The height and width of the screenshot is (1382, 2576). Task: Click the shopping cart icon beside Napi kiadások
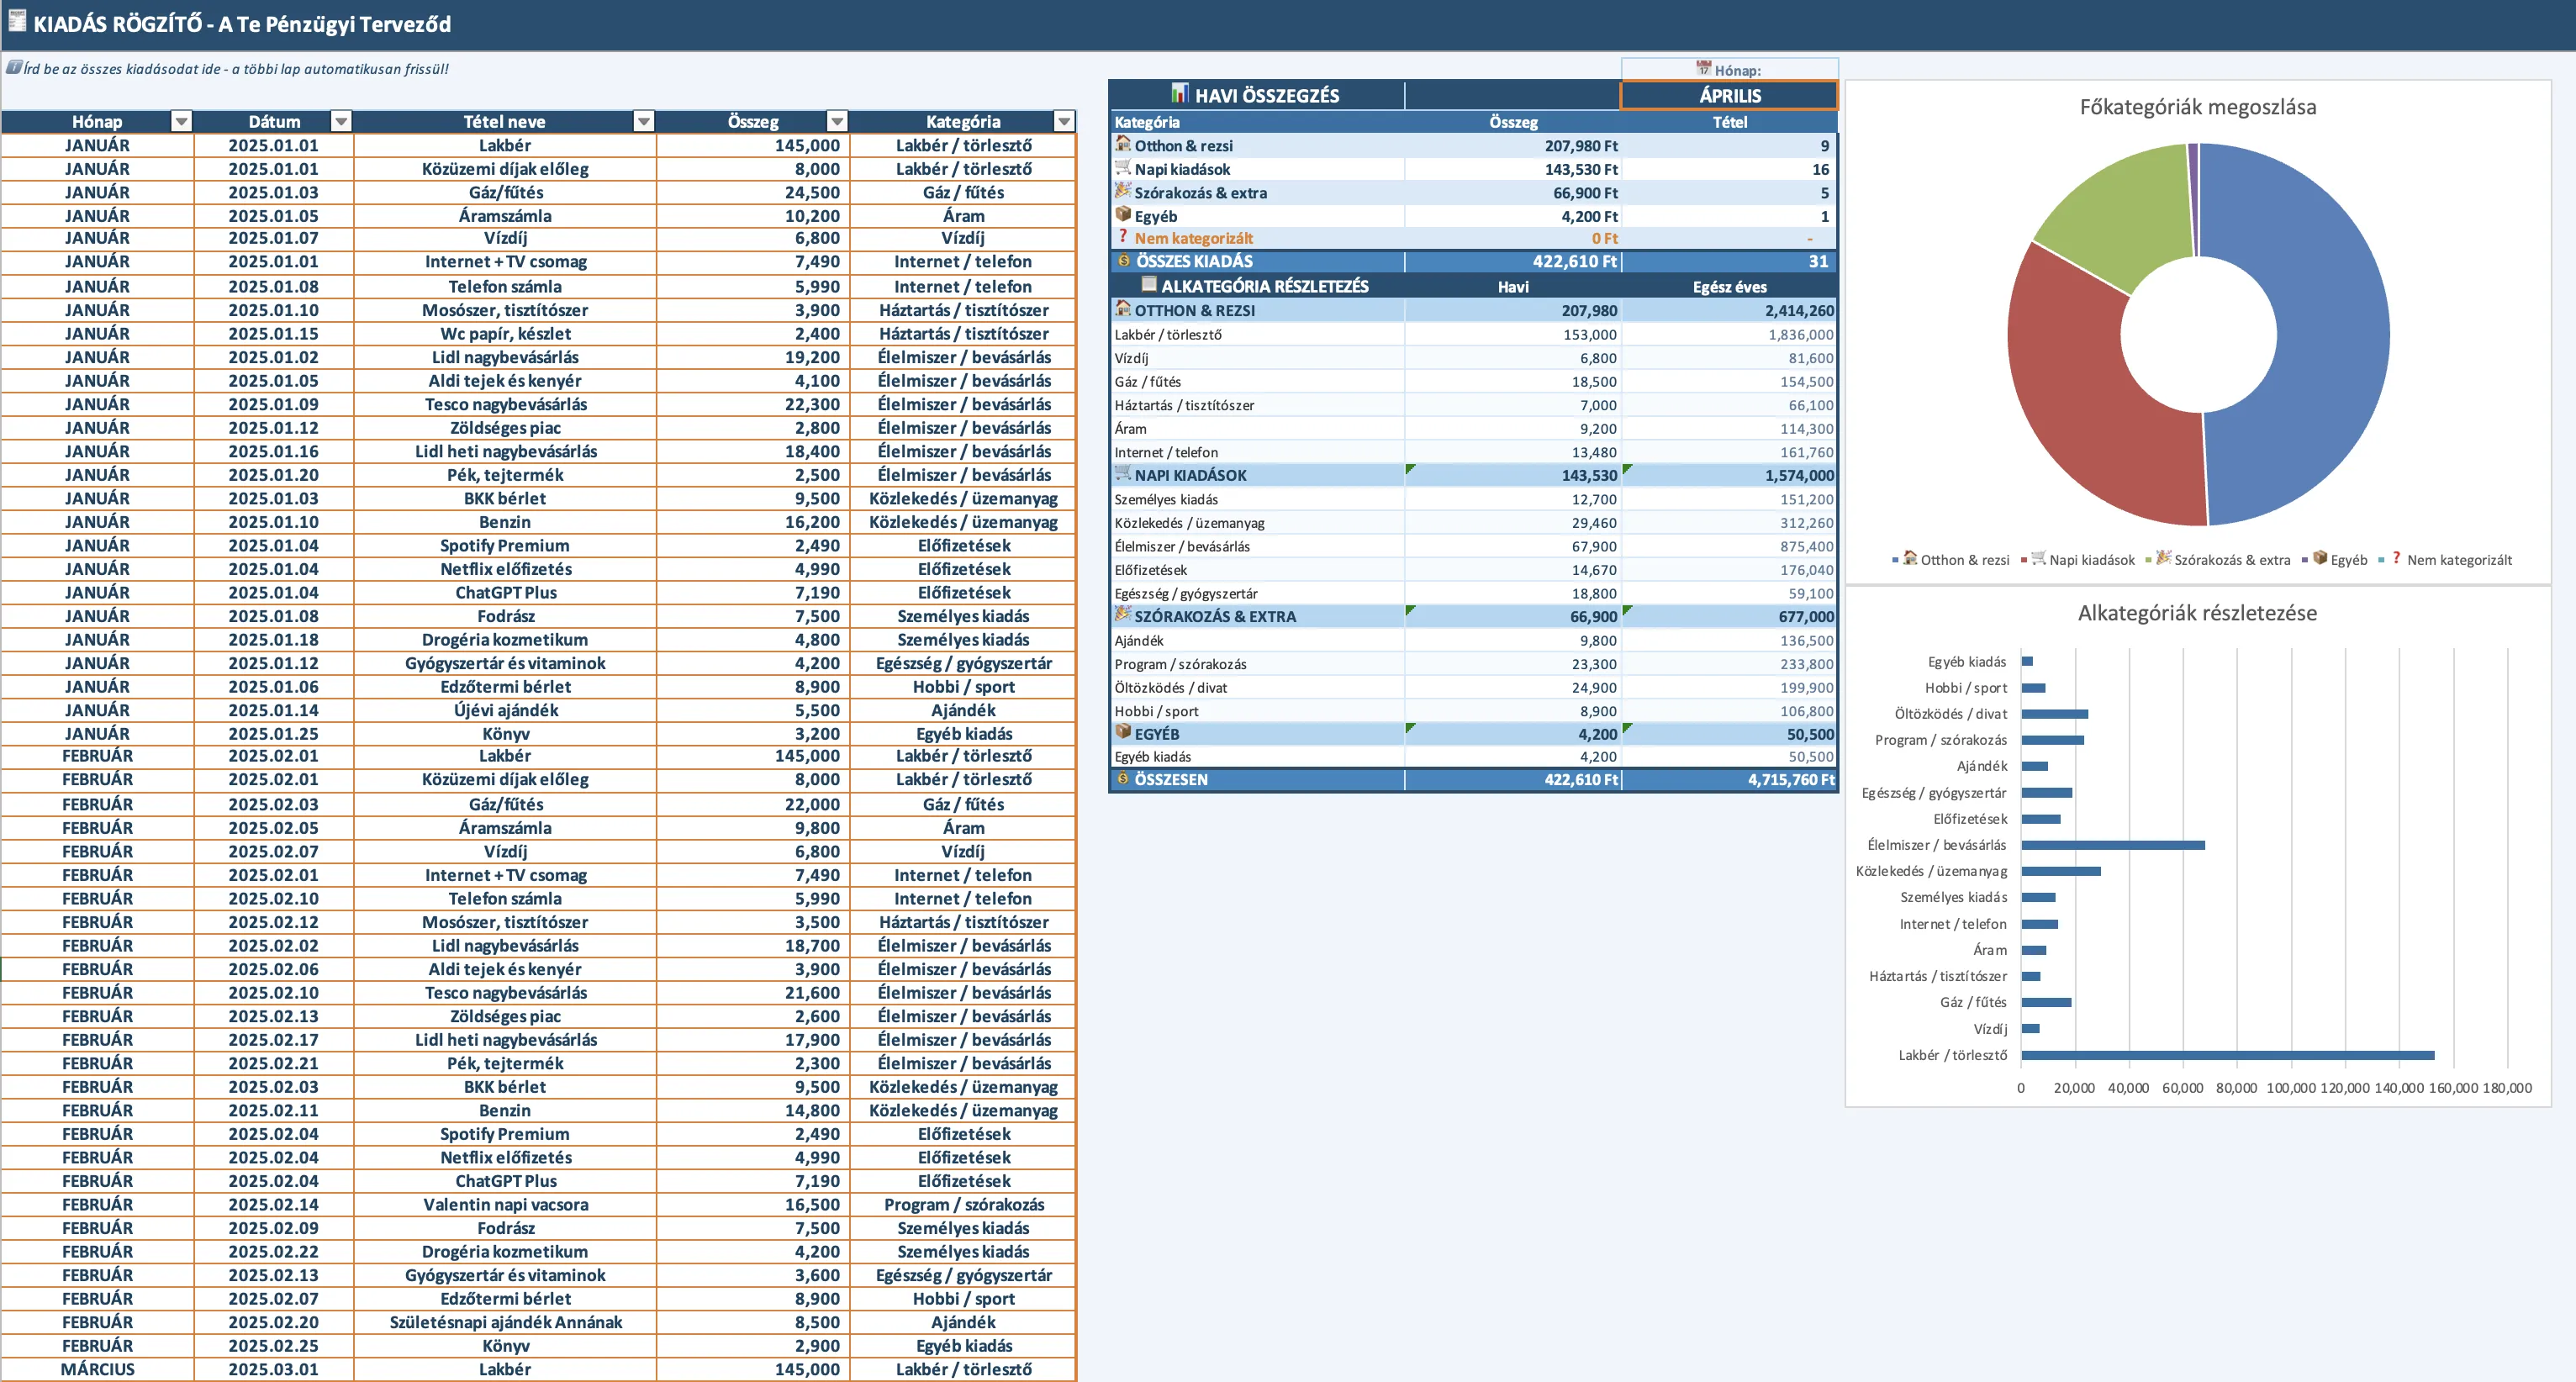click(1123, 168)
